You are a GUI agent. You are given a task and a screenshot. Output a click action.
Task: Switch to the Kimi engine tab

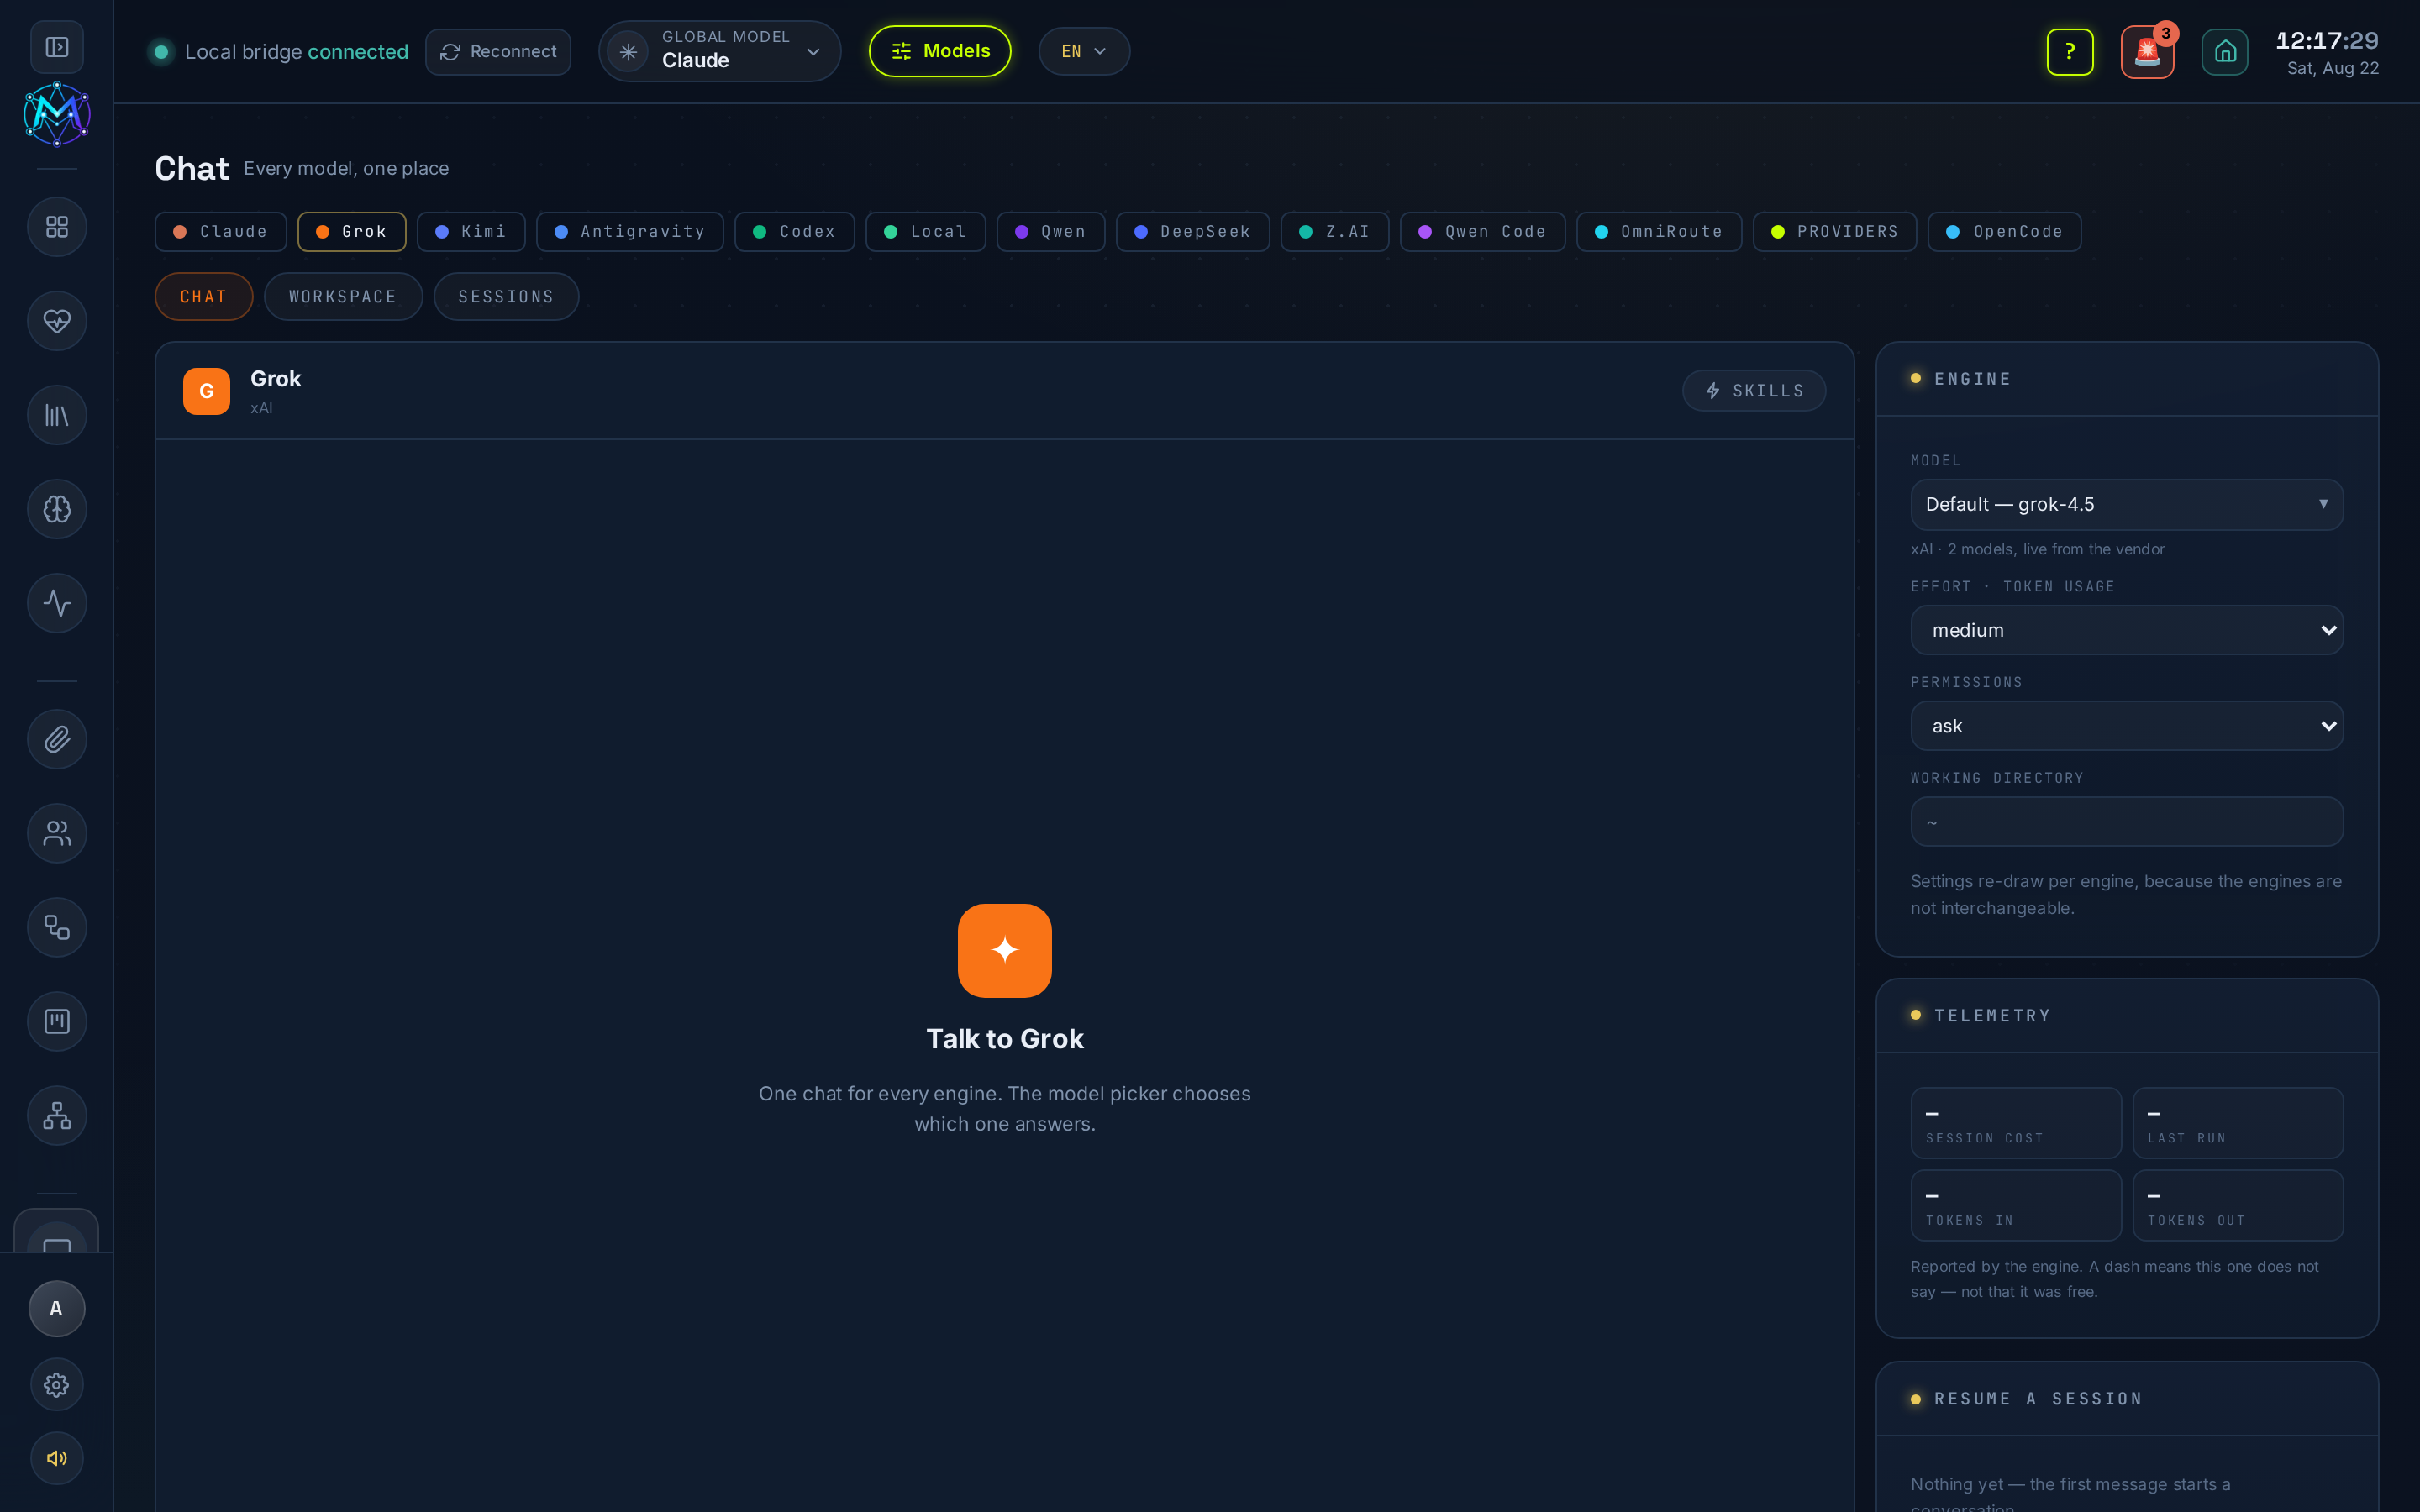(x=471, y=232)
